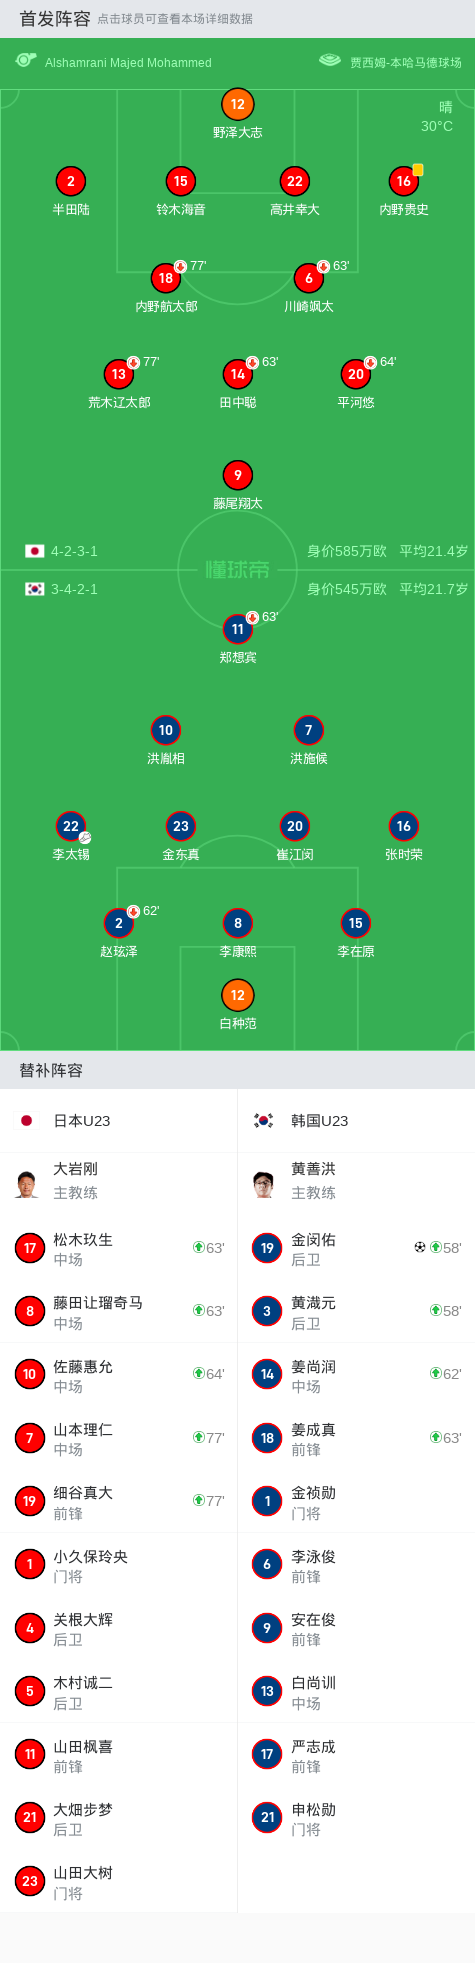This screenshot has height=1963, width=475.
Task: Tap the Korea flag beside 3-4-2-1
Action: [35, 589]
